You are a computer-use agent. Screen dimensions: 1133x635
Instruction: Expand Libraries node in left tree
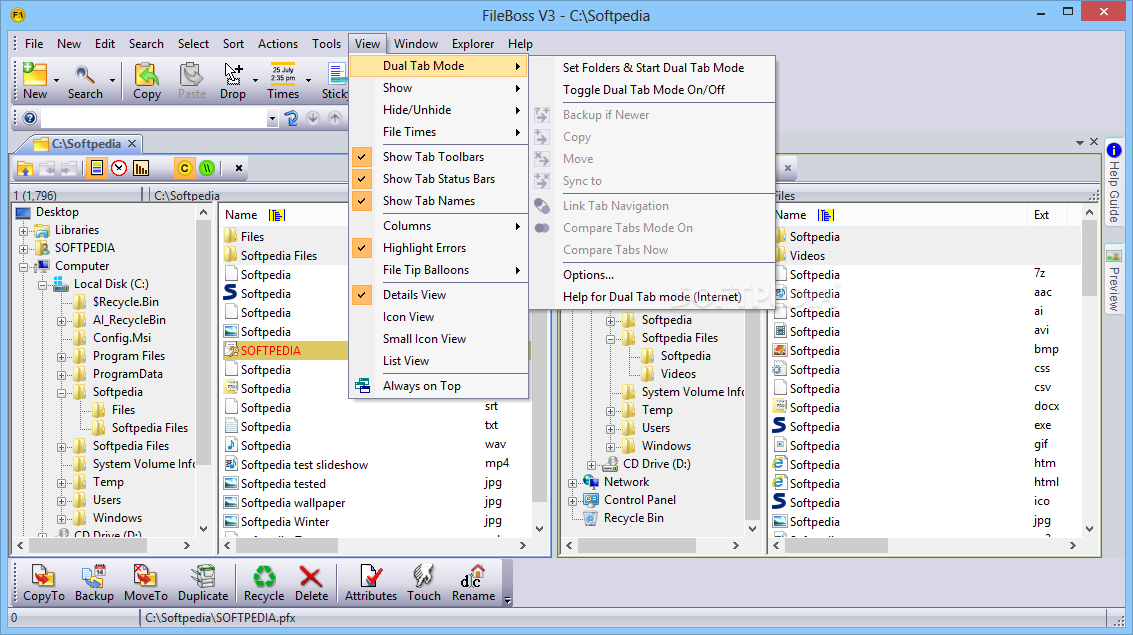(x=24, y=231)
